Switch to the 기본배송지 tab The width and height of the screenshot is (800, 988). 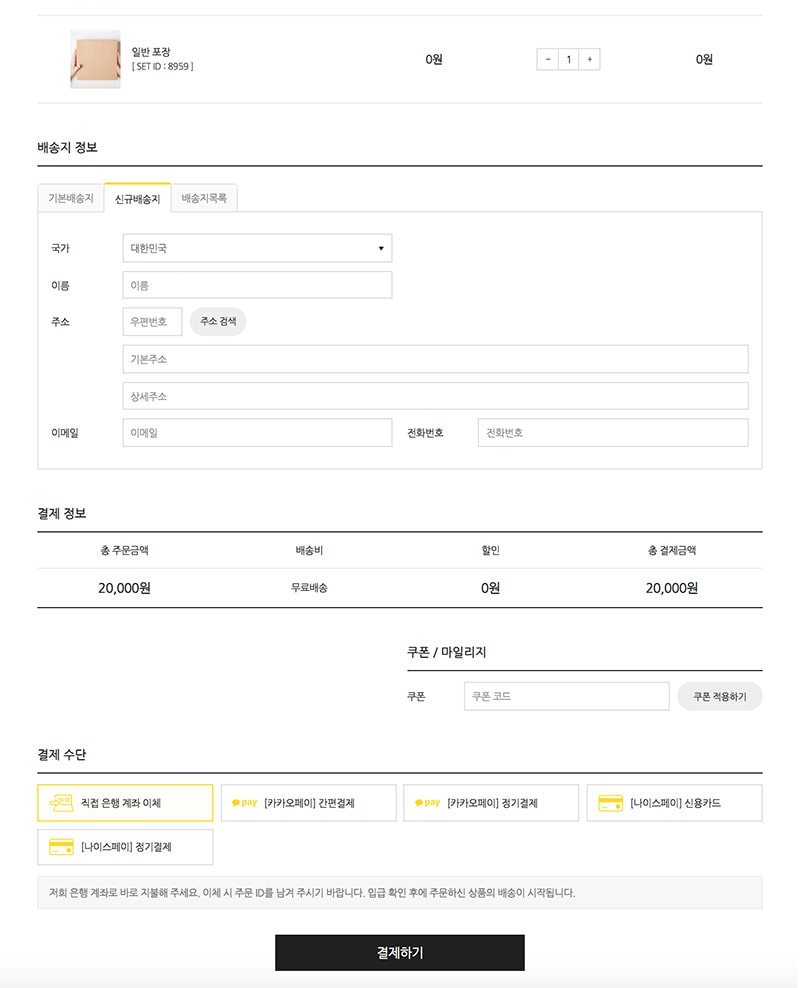tap(70, 198)
